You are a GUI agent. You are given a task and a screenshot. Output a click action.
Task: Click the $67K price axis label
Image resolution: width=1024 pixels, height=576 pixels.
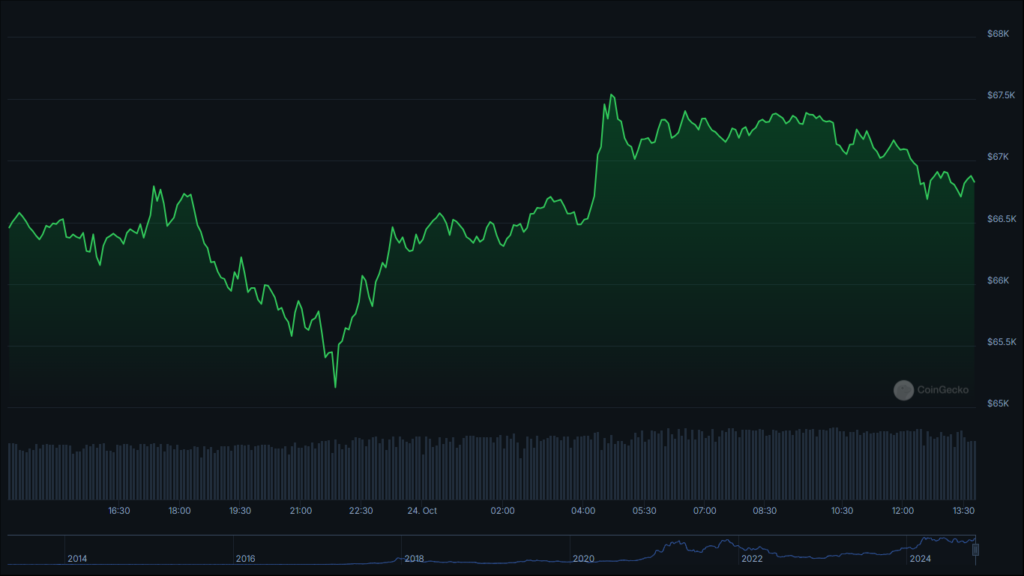coord(998,157)
